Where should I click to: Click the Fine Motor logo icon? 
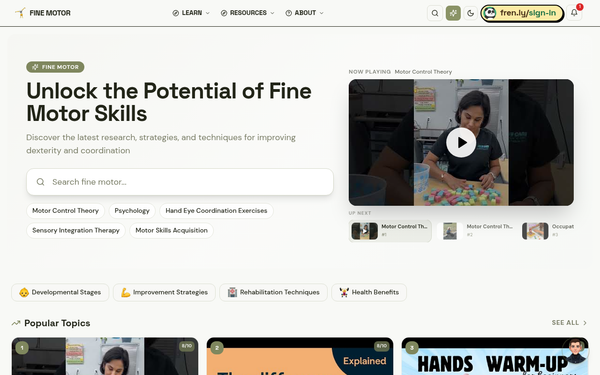(20, 13)
